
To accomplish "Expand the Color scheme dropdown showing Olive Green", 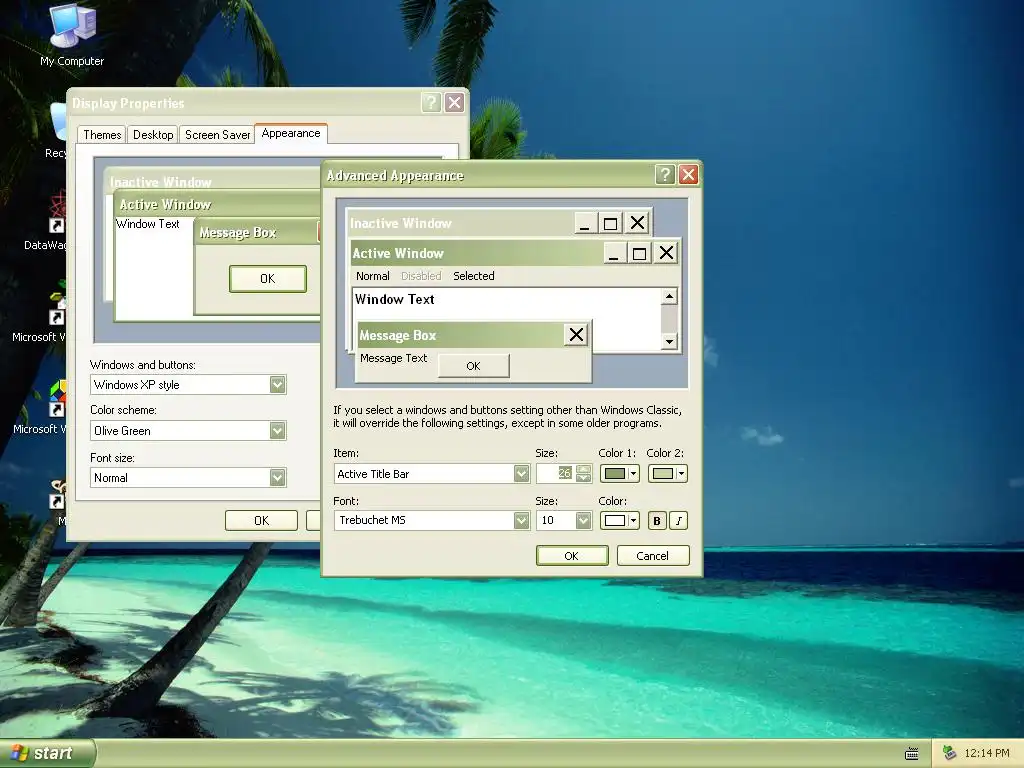I will pos(278,430).
